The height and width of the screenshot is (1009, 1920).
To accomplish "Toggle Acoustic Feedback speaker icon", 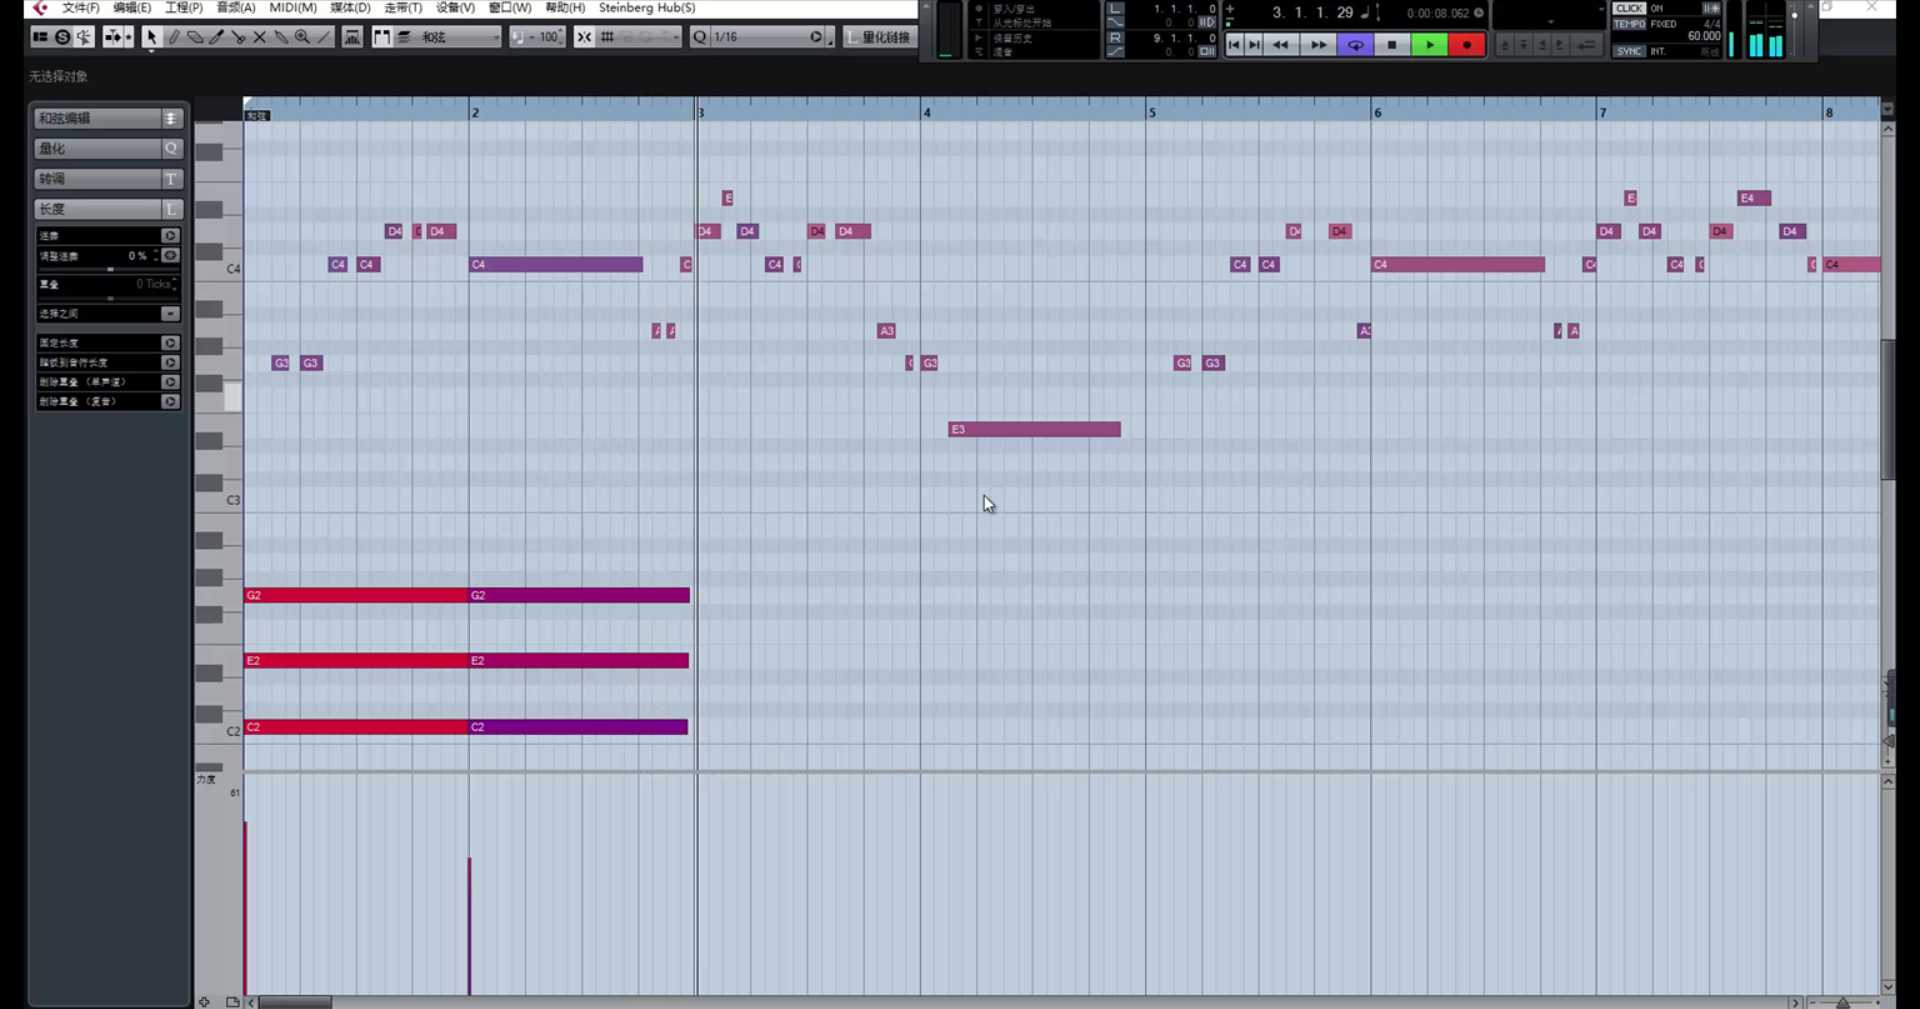I will [x=84, y=37].
